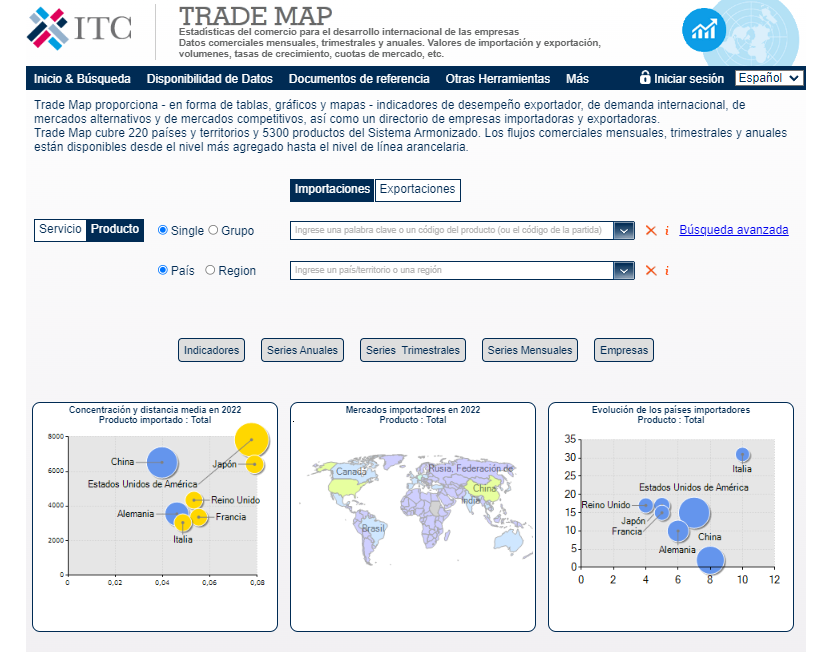Switch to Servicio toggle

pos(60,230)
